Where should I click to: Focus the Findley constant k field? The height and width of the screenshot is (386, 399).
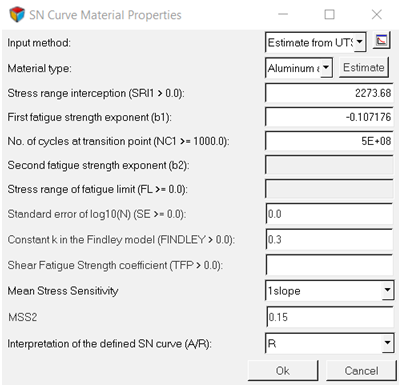tap(329, 239)
